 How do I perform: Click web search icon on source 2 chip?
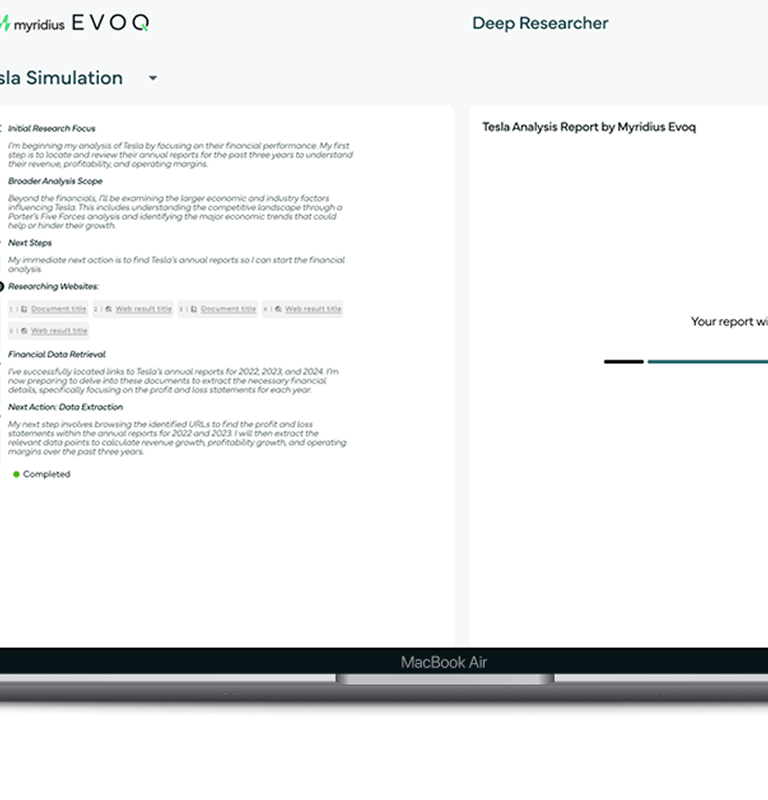click(108, 309)
